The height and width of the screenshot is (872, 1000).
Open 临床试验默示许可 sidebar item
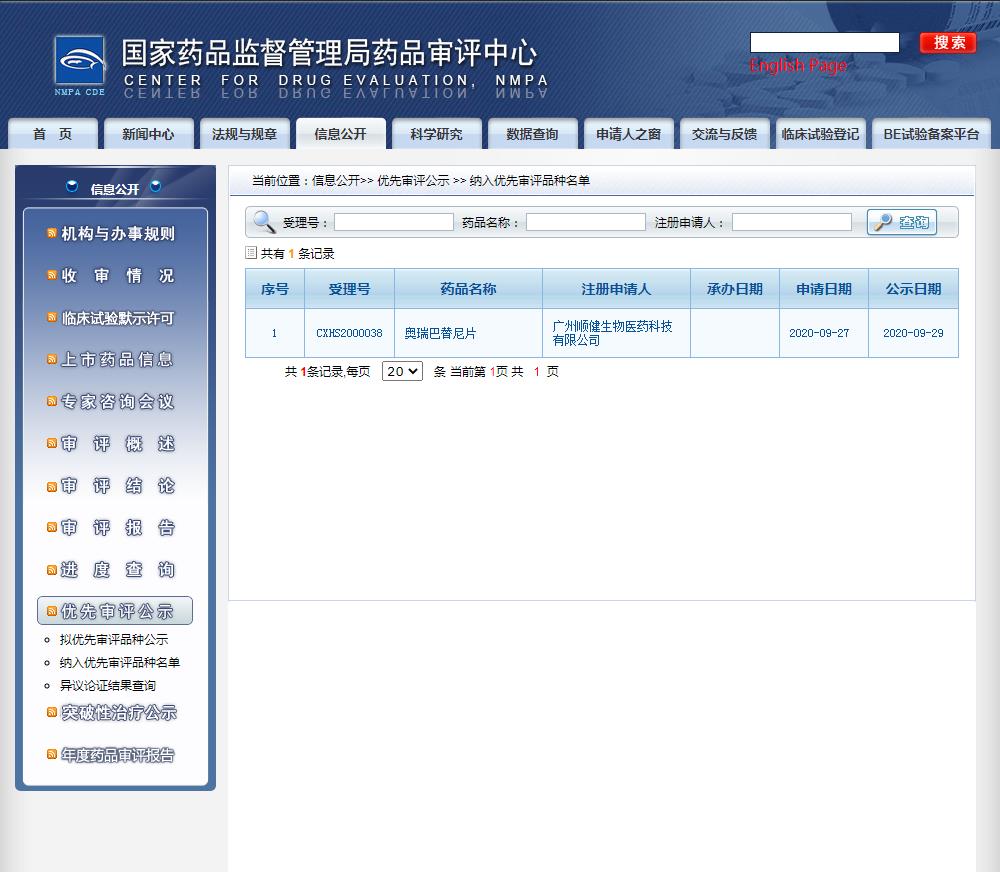click(117, 317)
